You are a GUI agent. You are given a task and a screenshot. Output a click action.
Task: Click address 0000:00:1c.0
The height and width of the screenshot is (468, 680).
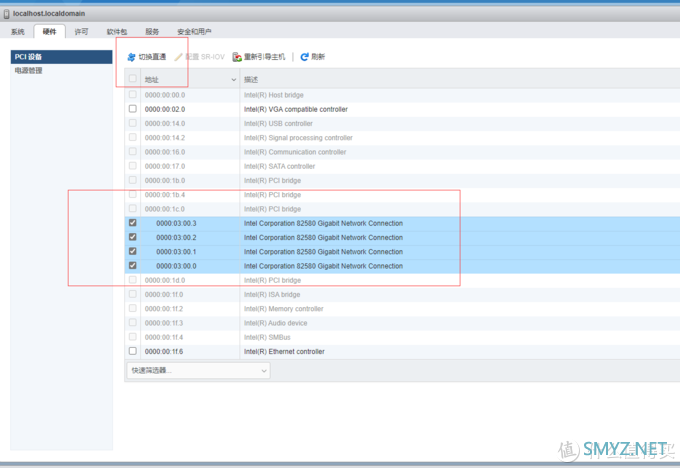165,209
